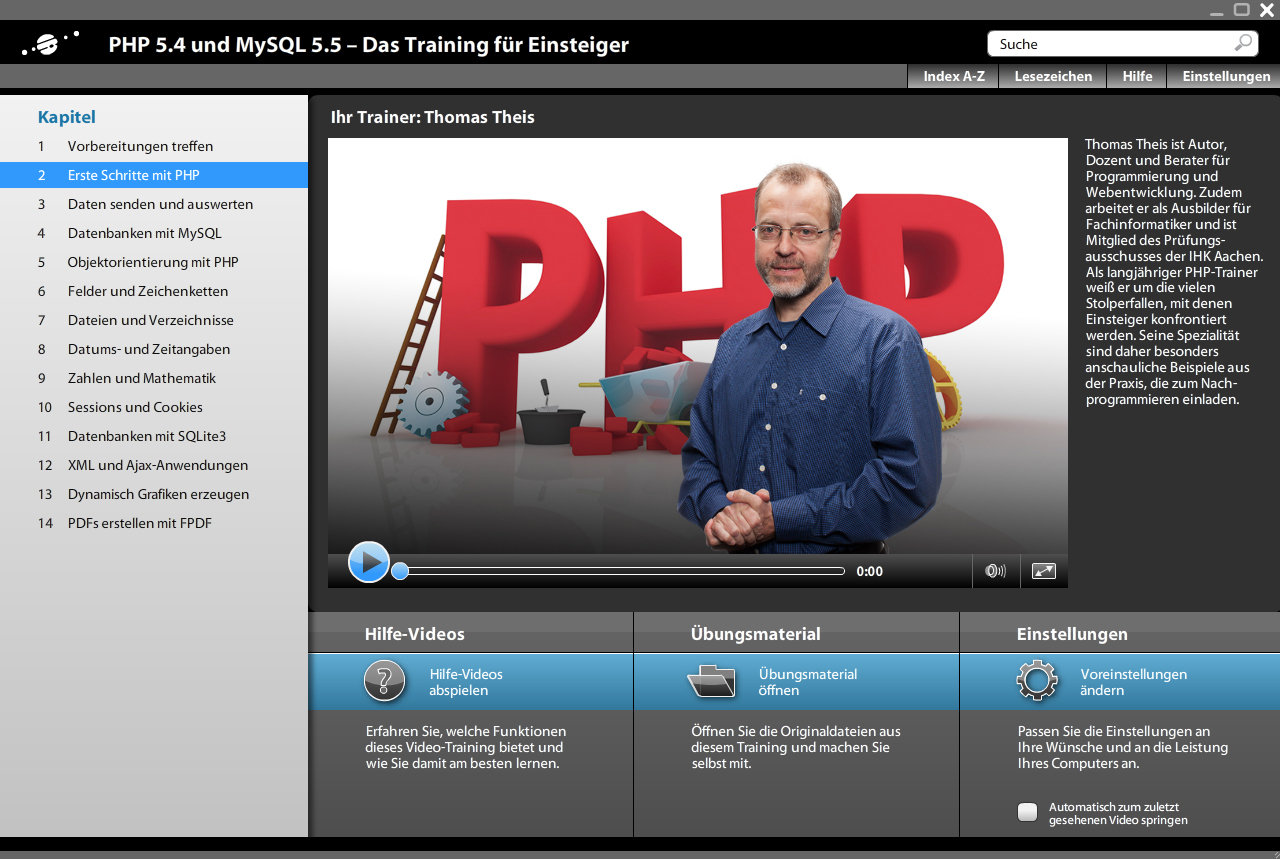Click the question mark Hilfe-Videos icon
The image size is (1280, 859).
pyautogui.click(x=385, y=681)
